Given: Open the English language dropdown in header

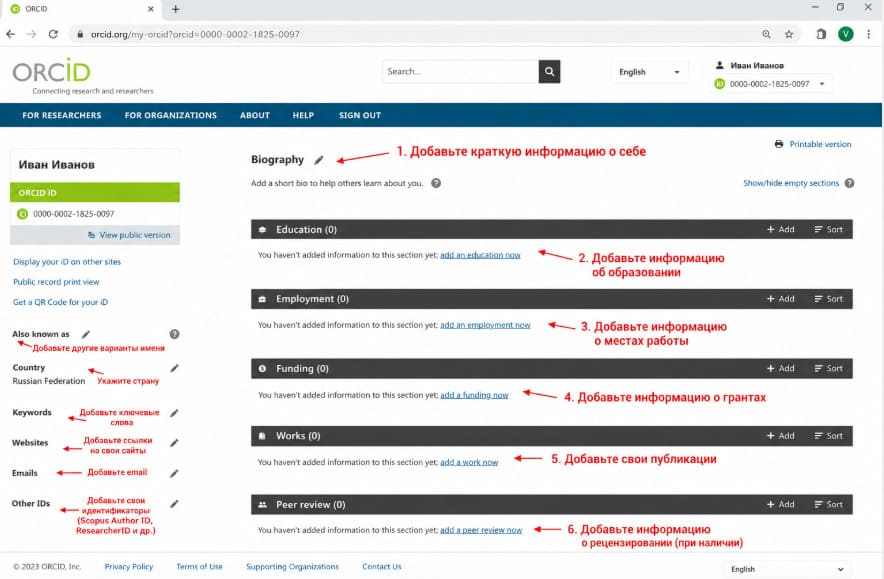Looking at the screenshot, I should pyautogui.click(x=649, y=72).
